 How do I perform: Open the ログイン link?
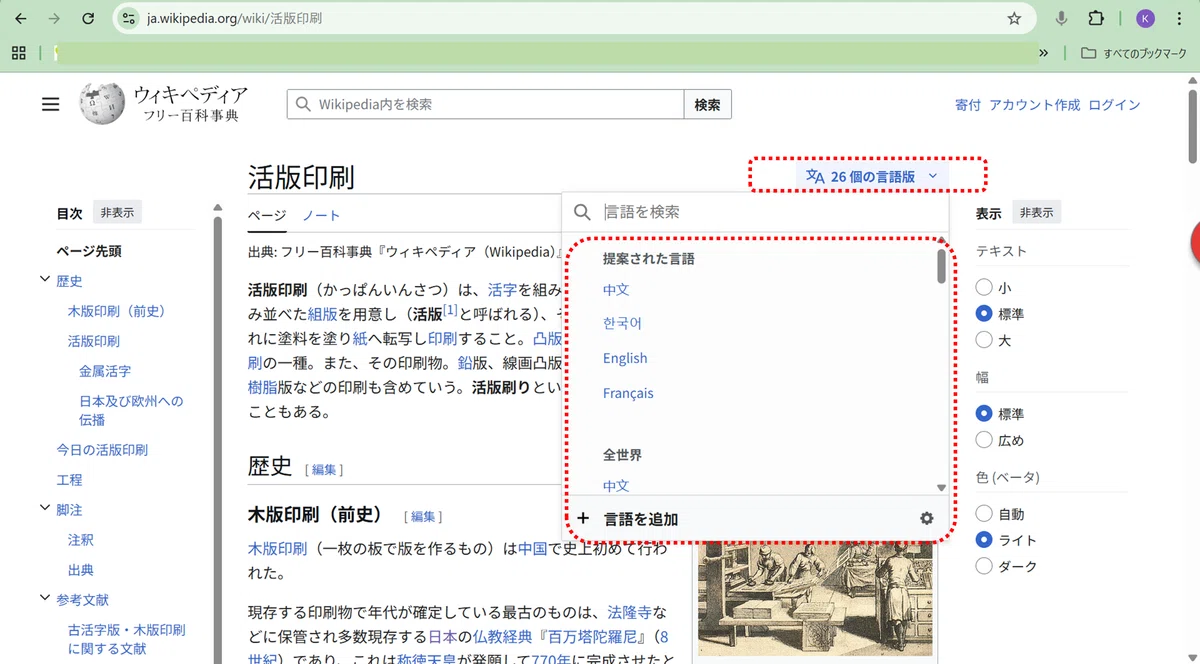click(x=1114, y=104)
